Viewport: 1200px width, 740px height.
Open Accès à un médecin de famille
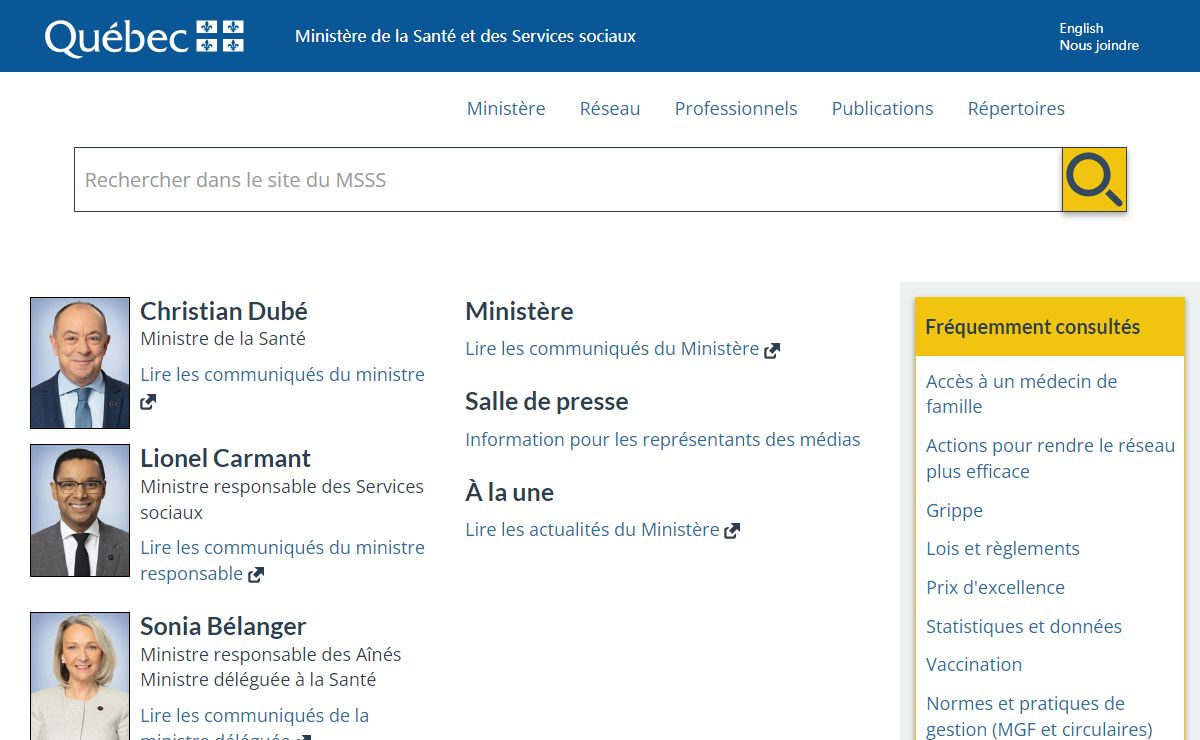point(1021,393)
